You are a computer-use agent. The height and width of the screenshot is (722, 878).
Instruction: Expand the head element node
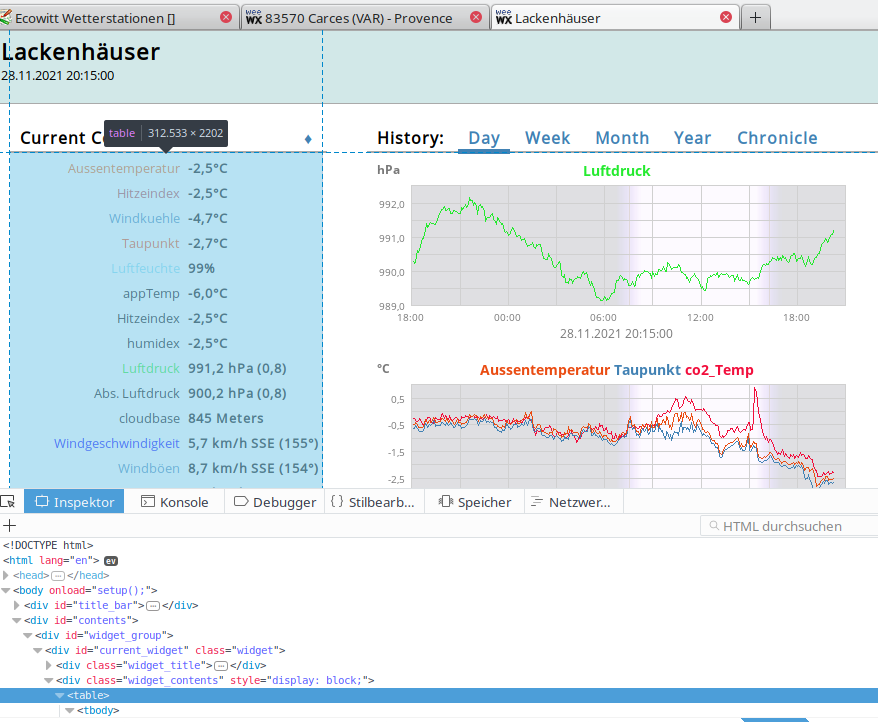click(x=7, y=576)
